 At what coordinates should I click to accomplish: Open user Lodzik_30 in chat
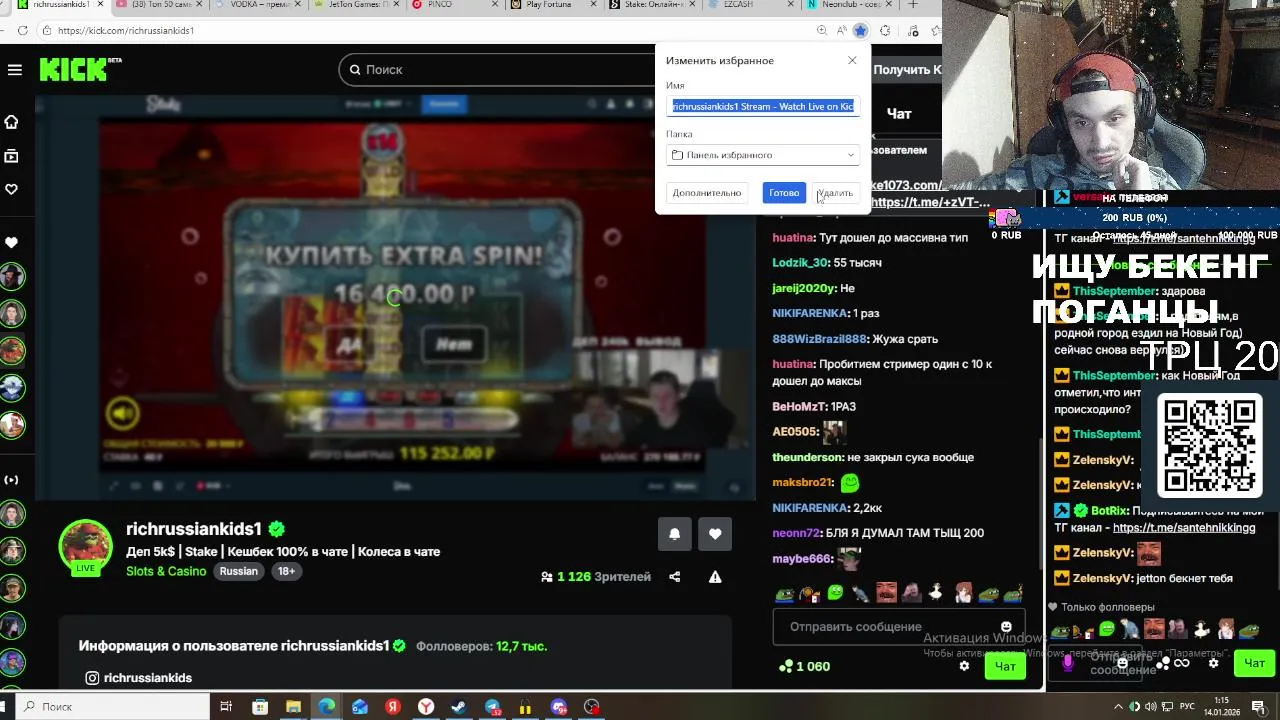[x=800, y=263]
